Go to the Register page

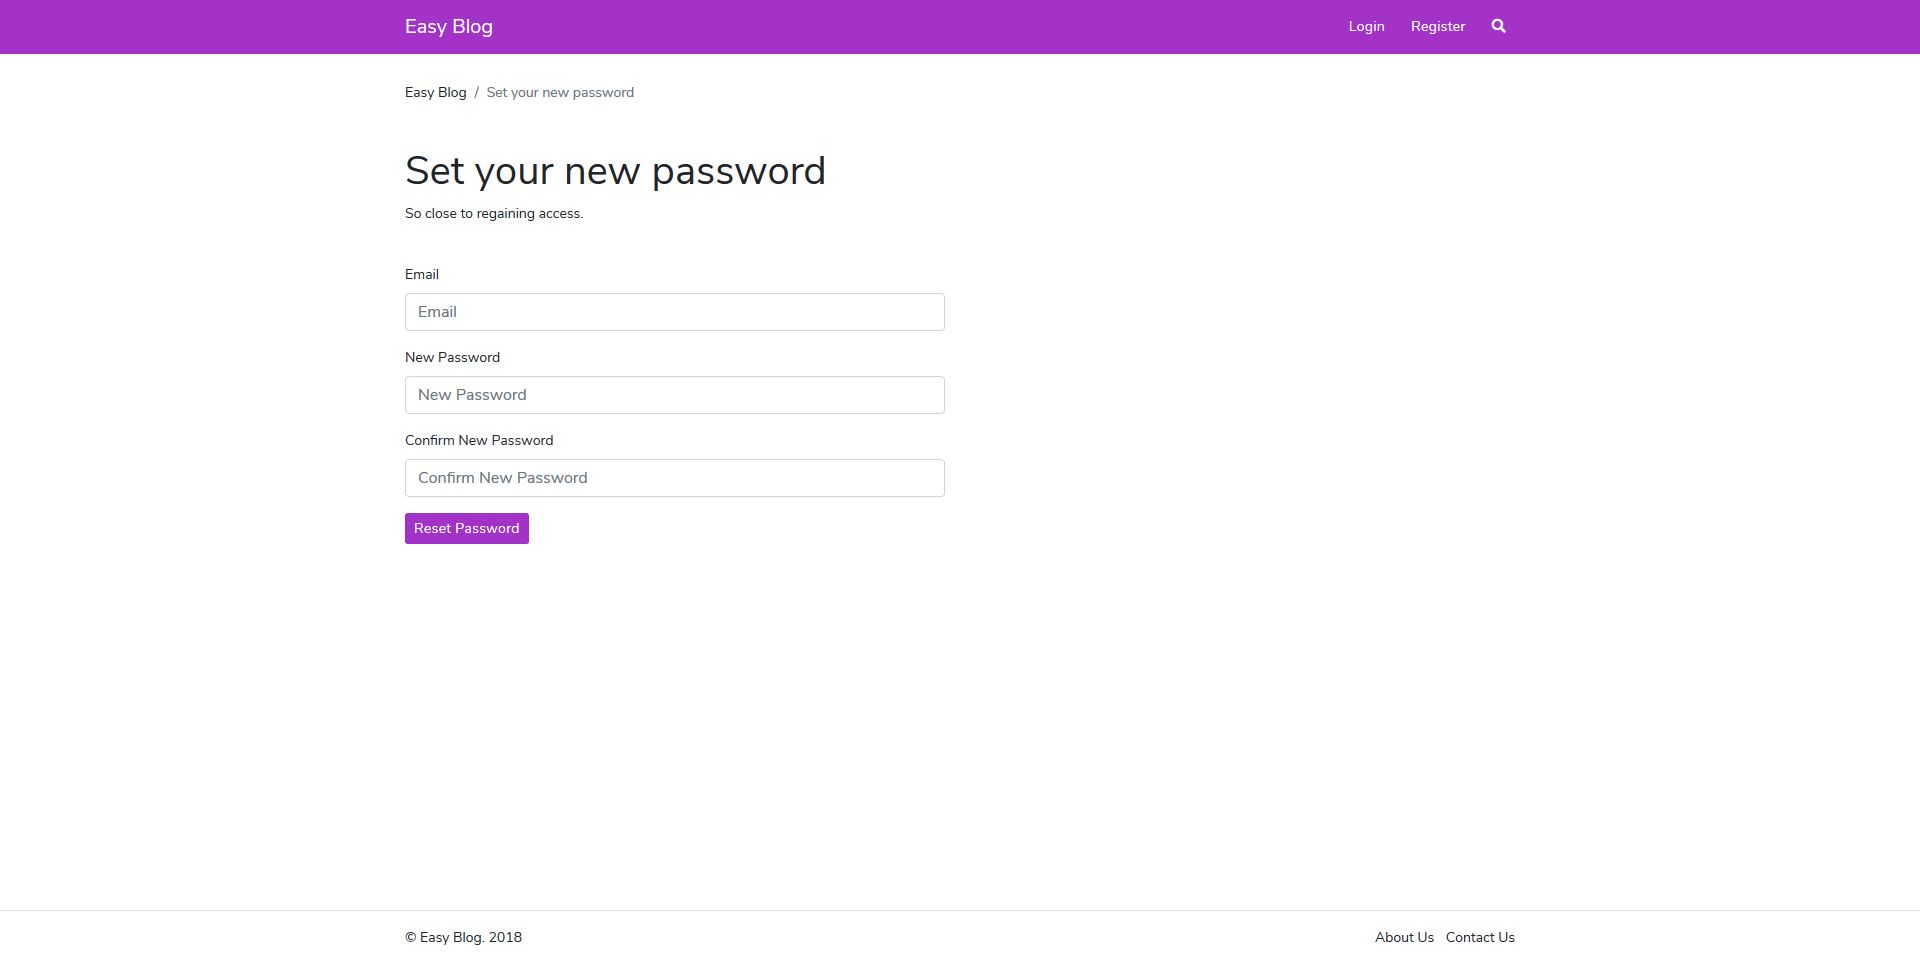pyautogui.click(x=1437, y=27)
